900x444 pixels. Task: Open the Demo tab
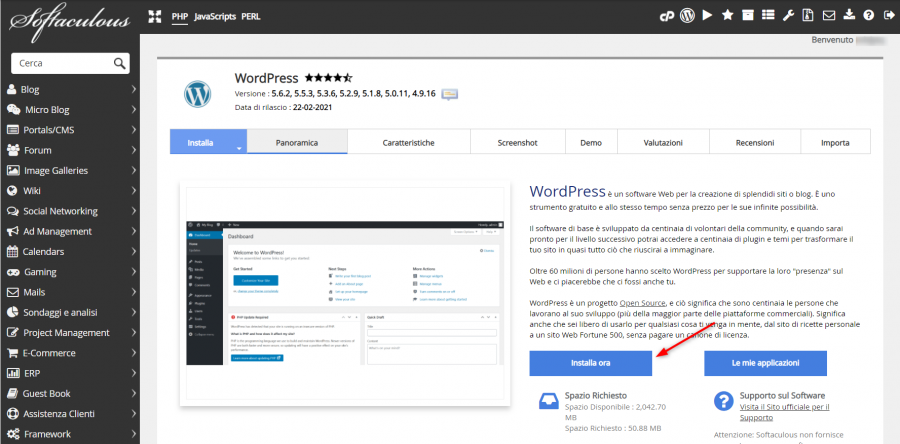click(591, 142)
